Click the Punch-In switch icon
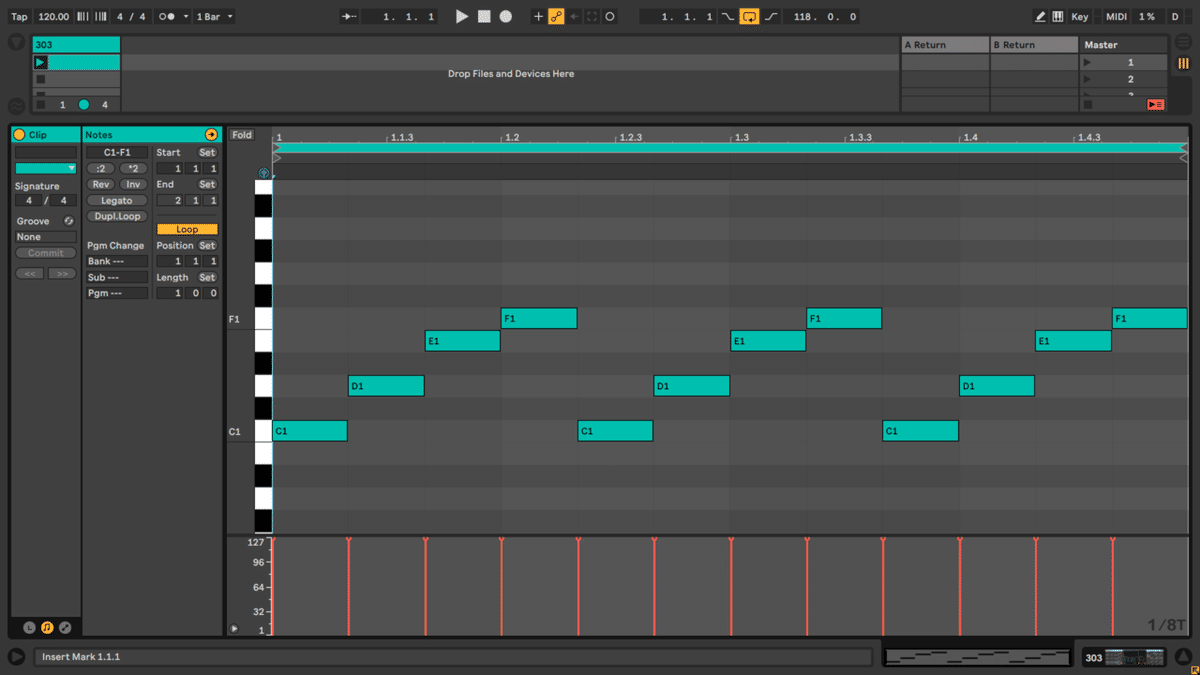 click(728, 17)
